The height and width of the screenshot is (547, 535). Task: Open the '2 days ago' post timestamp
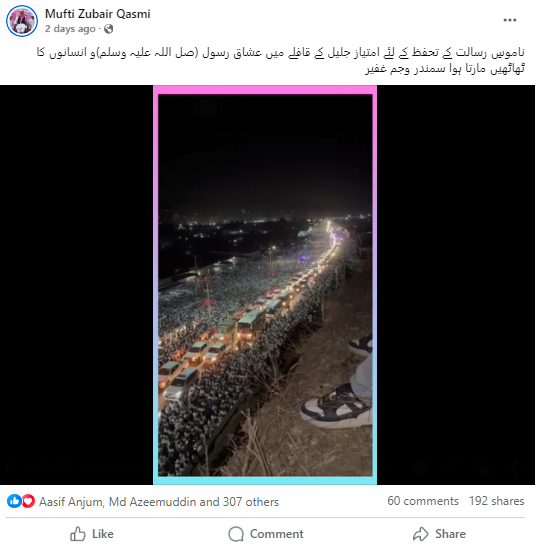pos(70,29)
